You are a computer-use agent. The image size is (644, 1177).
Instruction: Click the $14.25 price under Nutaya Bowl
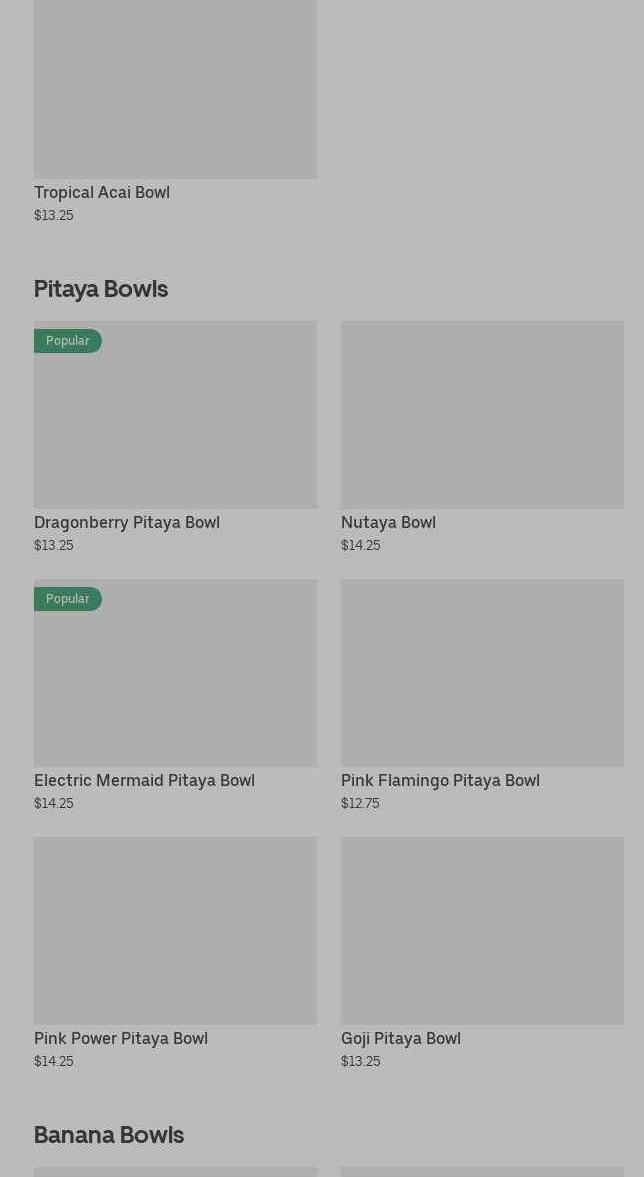click(361, 545)
